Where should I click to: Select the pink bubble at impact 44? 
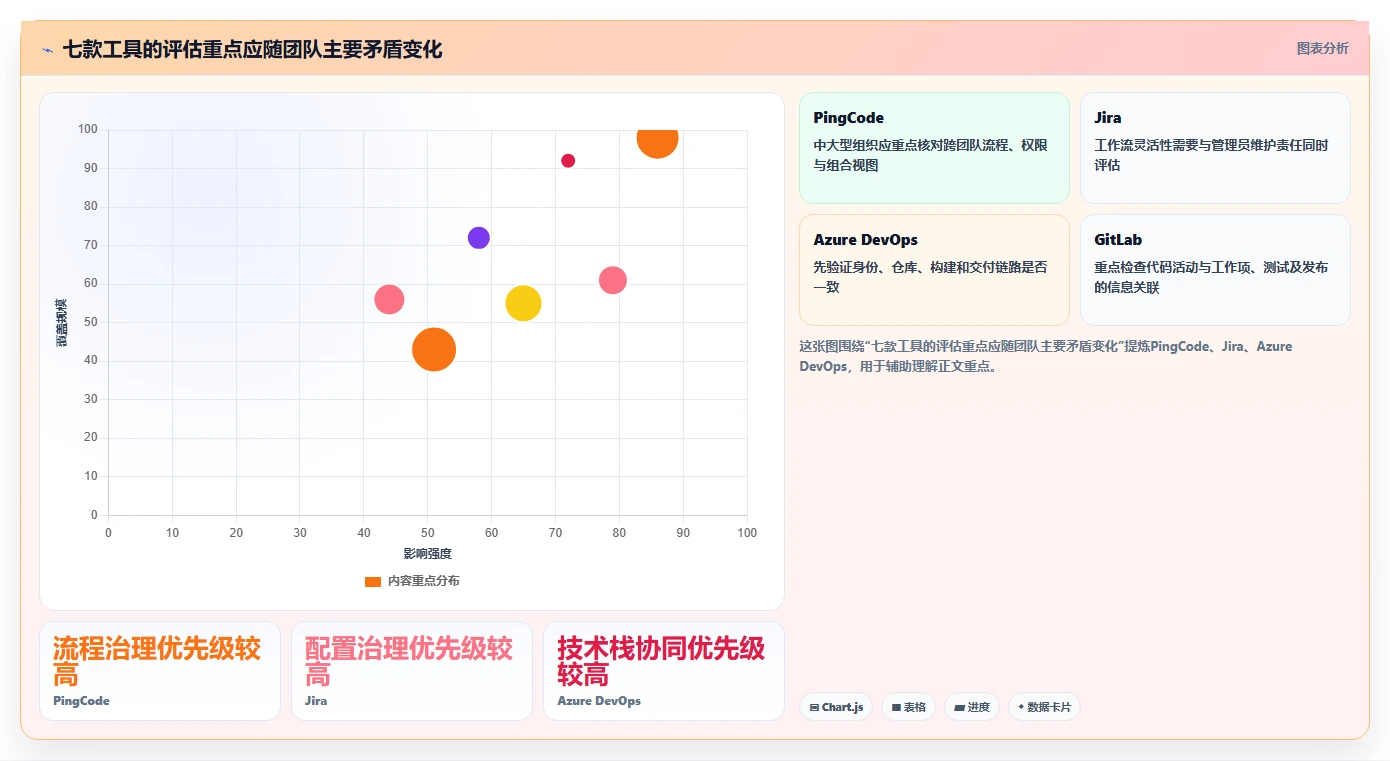coord(389,299)
